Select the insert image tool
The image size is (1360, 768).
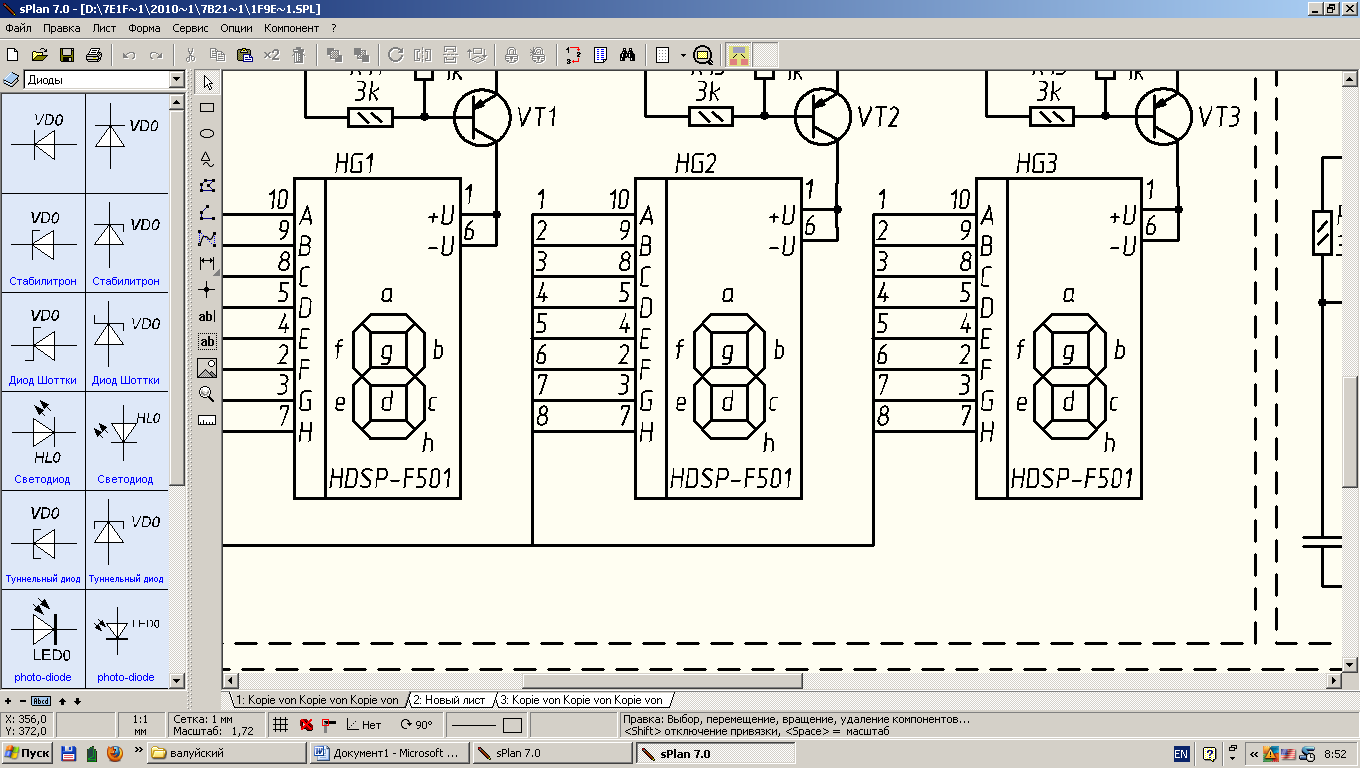click(x=207, y=368)
